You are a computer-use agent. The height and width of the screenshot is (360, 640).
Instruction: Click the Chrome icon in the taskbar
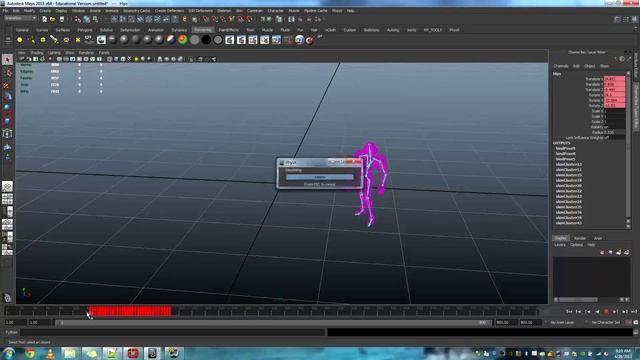[30, 353]
